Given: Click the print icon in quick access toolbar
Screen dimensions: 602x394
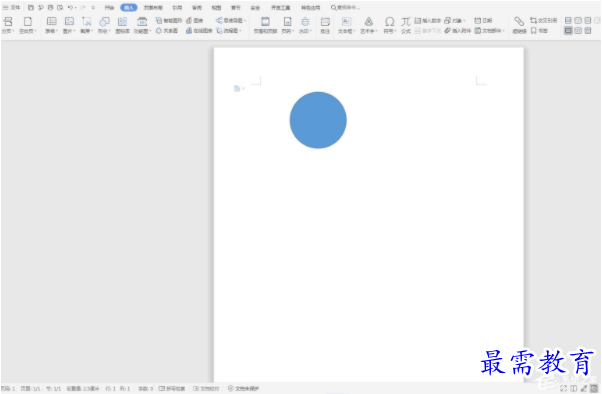Looking at the screenshot, I should [50, 7].
